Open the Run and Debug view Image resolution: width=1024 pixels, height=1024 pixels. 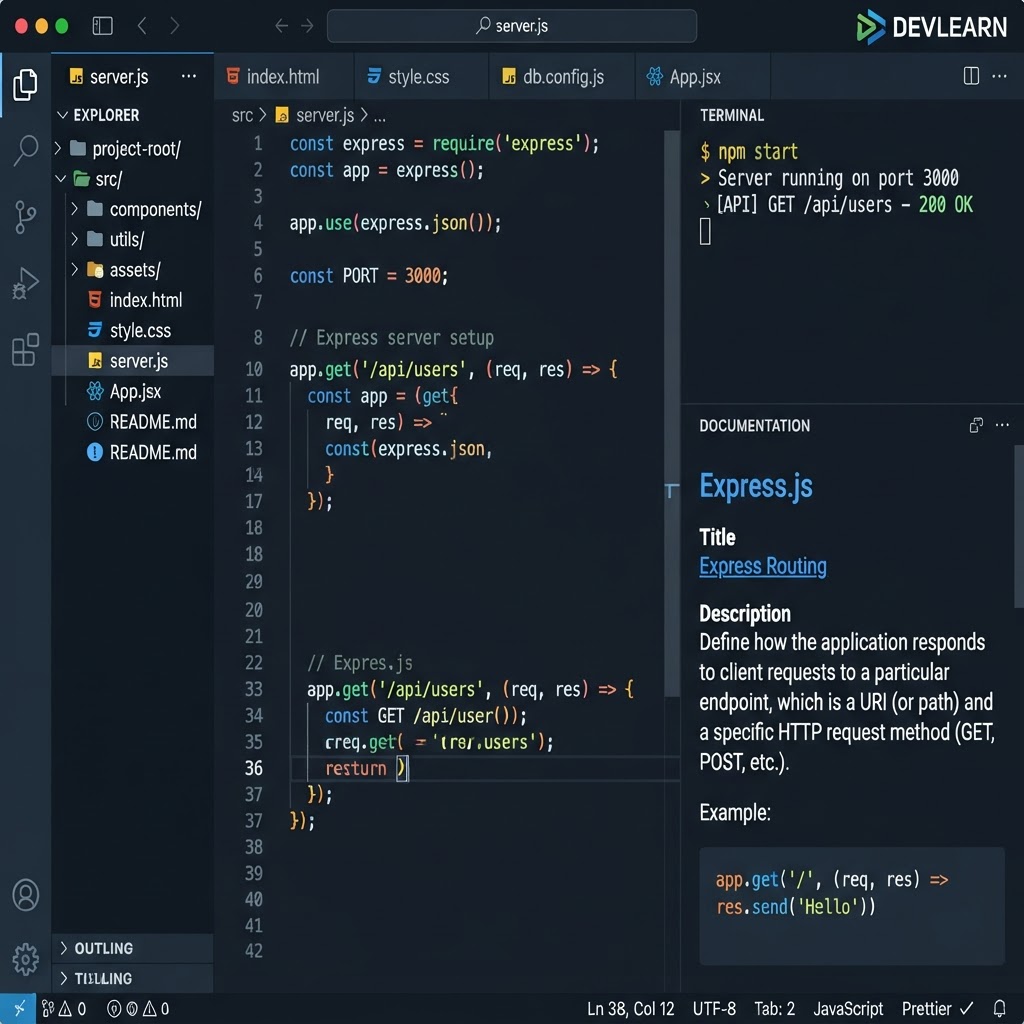[x=25, y=283]
